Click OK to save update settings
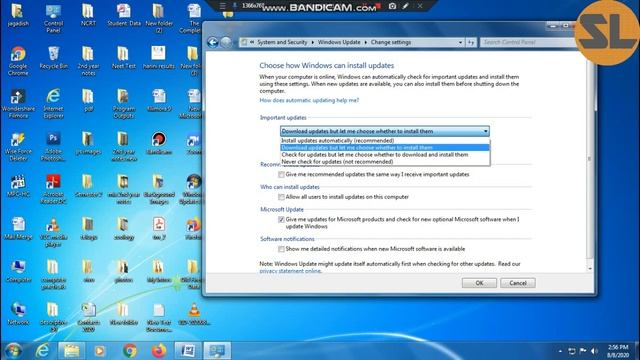The image size is (640, 360). coord(479,283)
